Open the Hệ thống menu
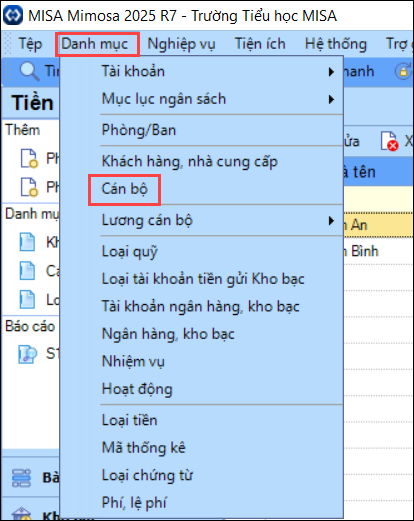414x521 pixels. 336,44
